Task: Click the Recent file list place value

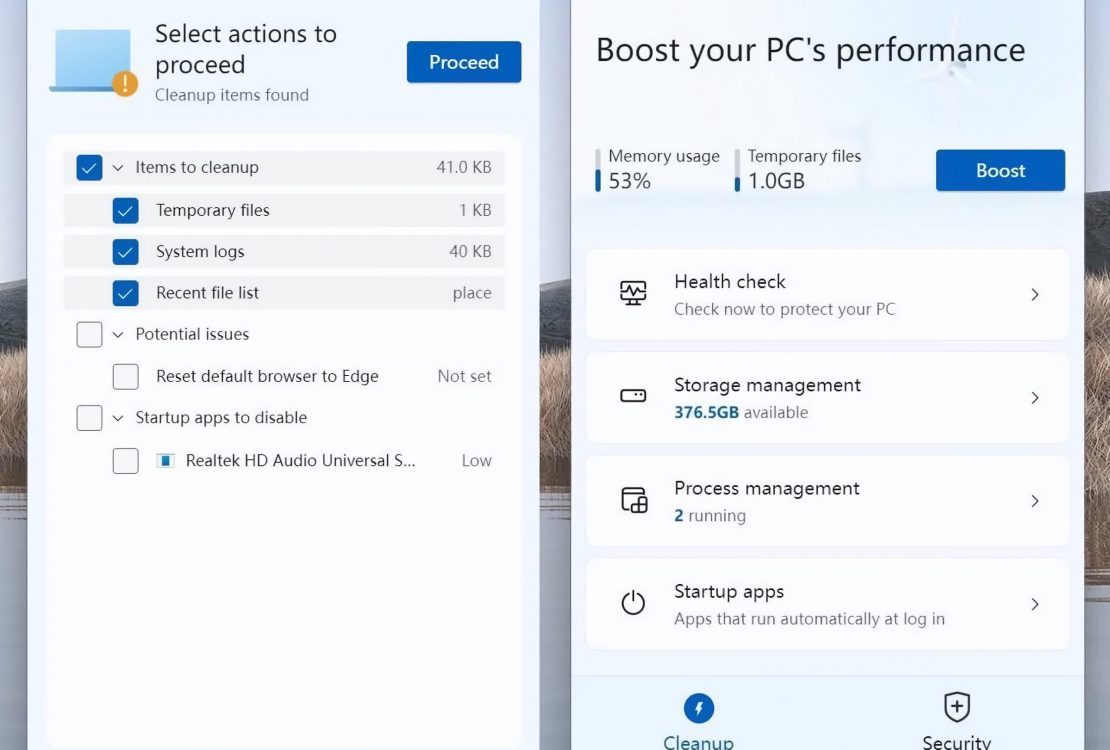Action: pos(472,293)
